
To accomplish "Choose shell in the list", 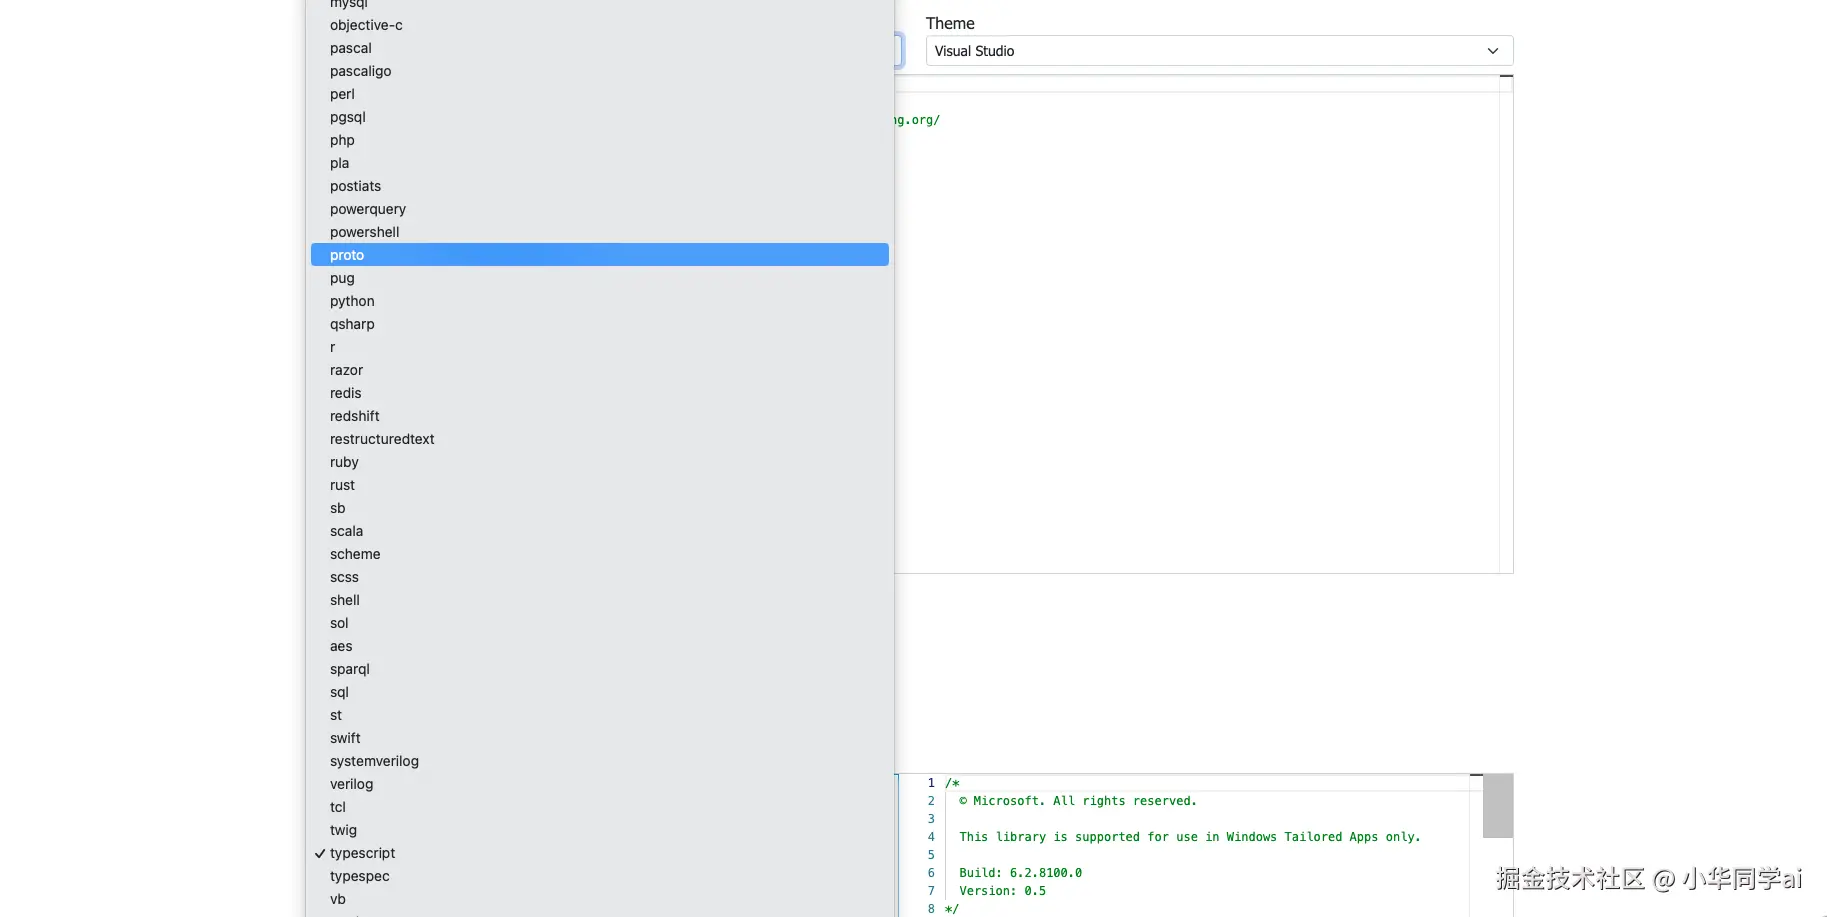I will [x=600, y=600].
